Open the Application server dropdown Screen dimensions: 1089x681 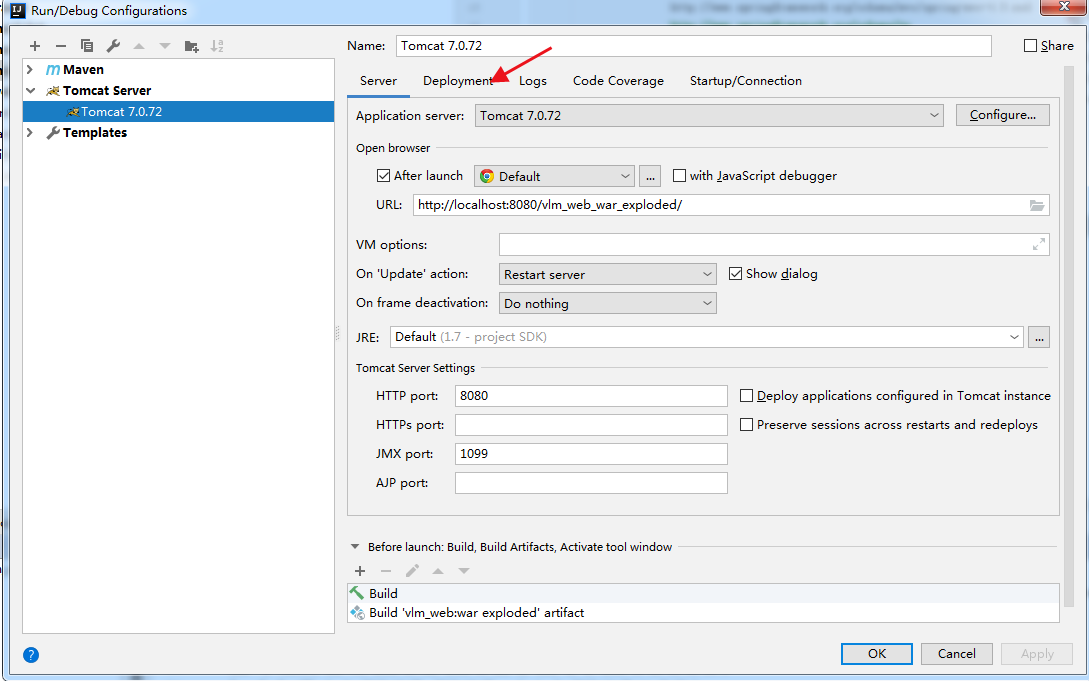(709, 115)
